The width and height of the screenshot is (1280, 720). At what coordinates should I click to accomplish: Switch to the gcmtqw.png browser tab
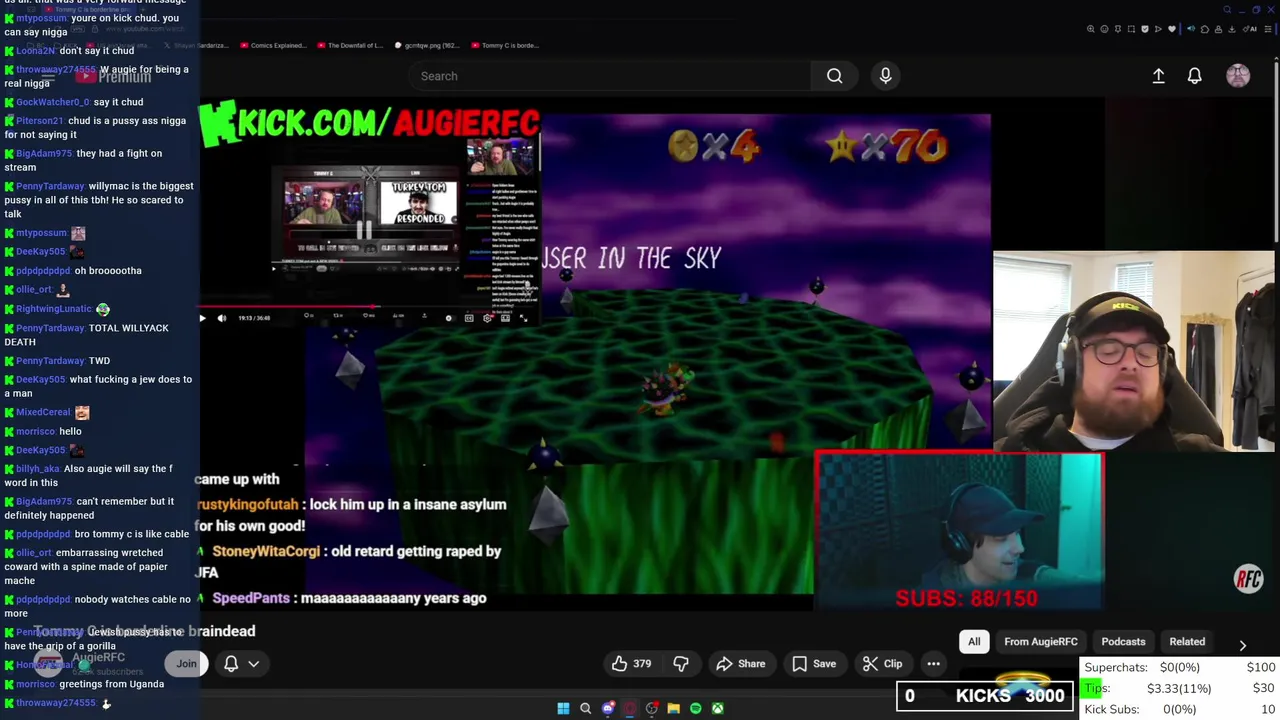[427, 45]
